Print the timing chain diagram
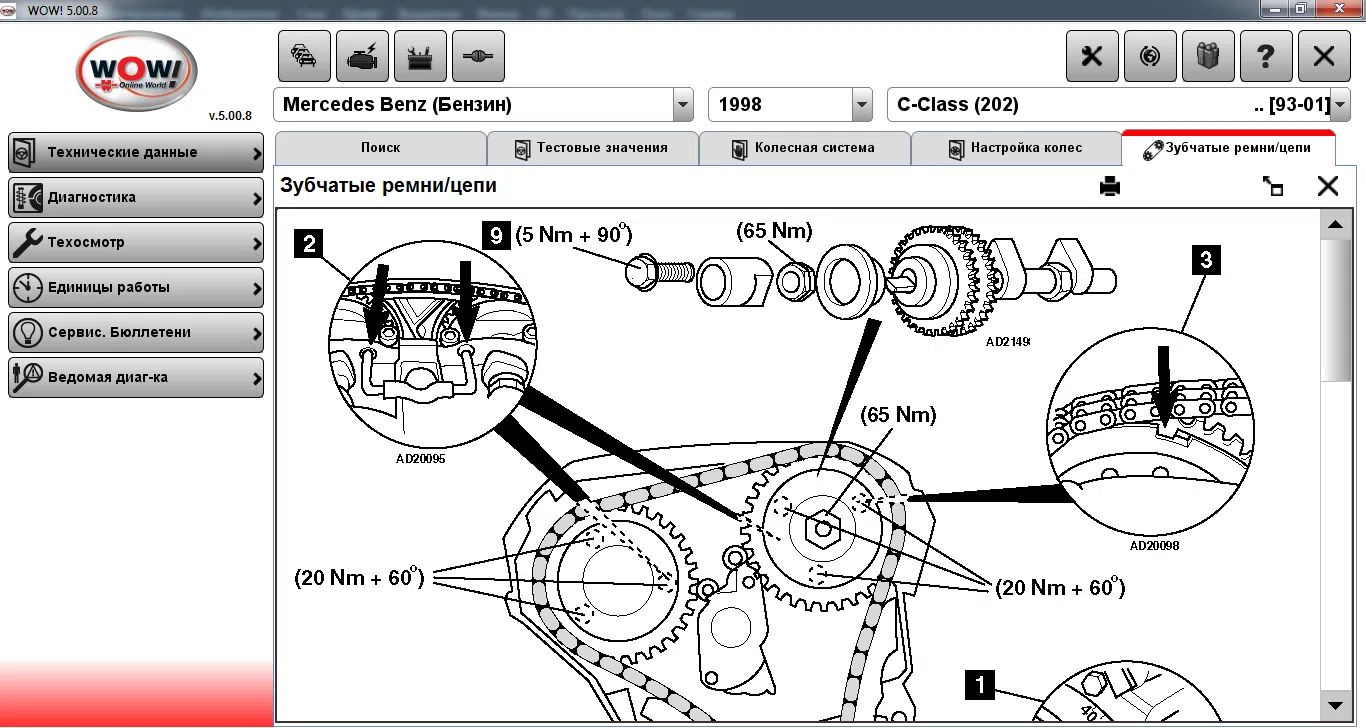 click(x=1110, y=186)
